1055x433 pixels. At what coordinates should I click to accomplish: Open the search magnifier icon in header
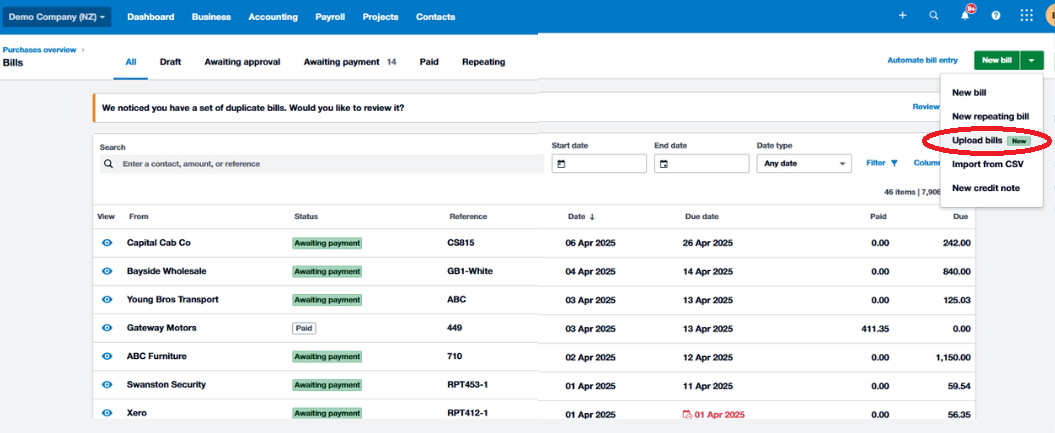[x=934, y=16]
